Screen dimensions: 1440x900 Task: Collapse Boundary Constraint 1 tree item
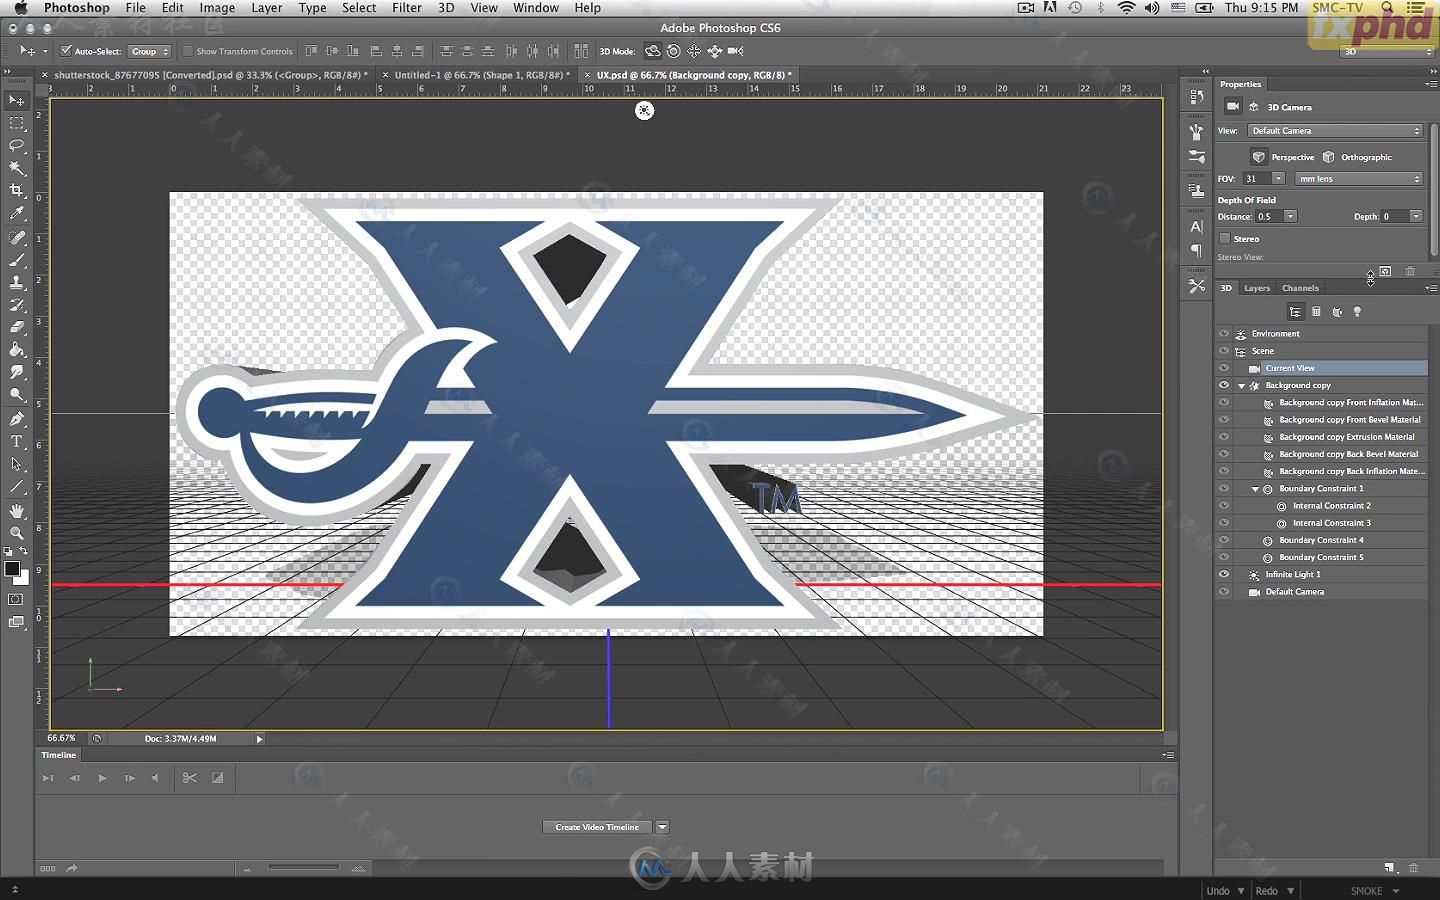[1256, 489]
